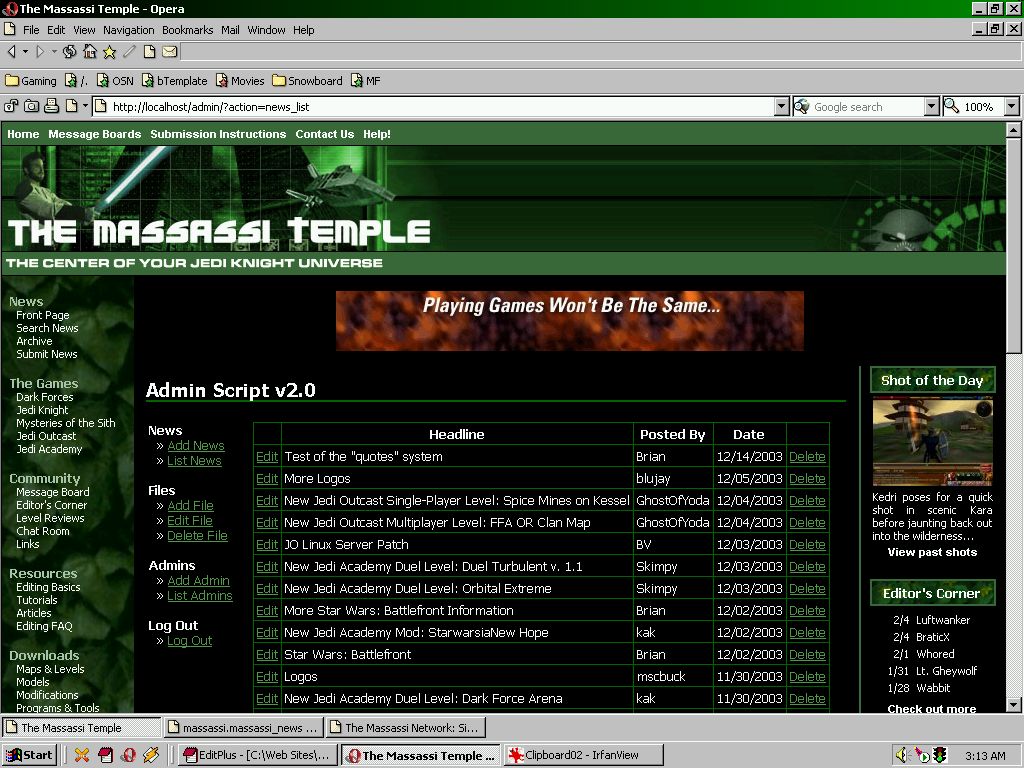Click the Google search icon

802,106
